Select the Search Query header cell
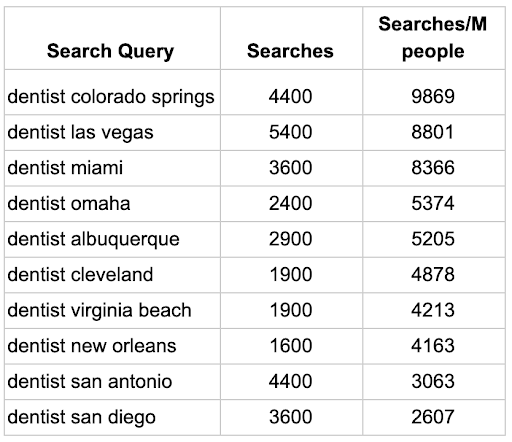This screenshot has width=512, height=442. 112,38
